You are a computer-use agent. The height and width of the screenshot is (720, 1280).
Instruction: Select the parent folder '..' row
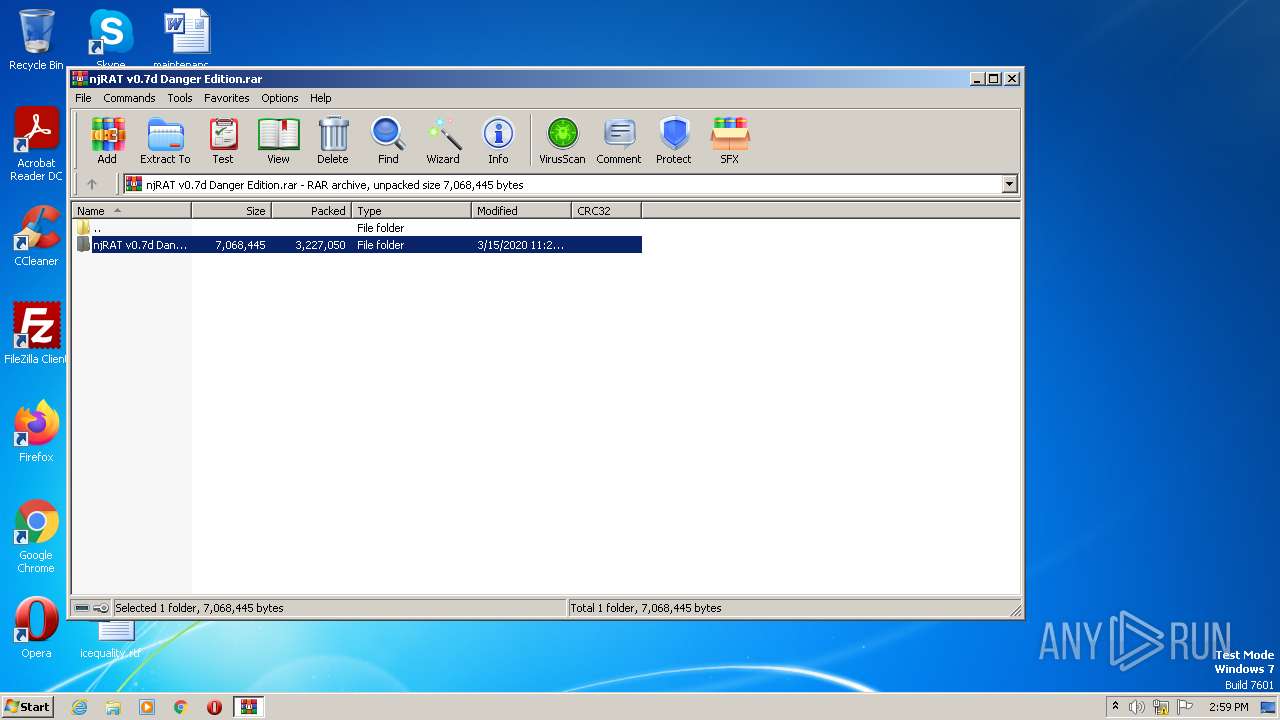(357, 228)
